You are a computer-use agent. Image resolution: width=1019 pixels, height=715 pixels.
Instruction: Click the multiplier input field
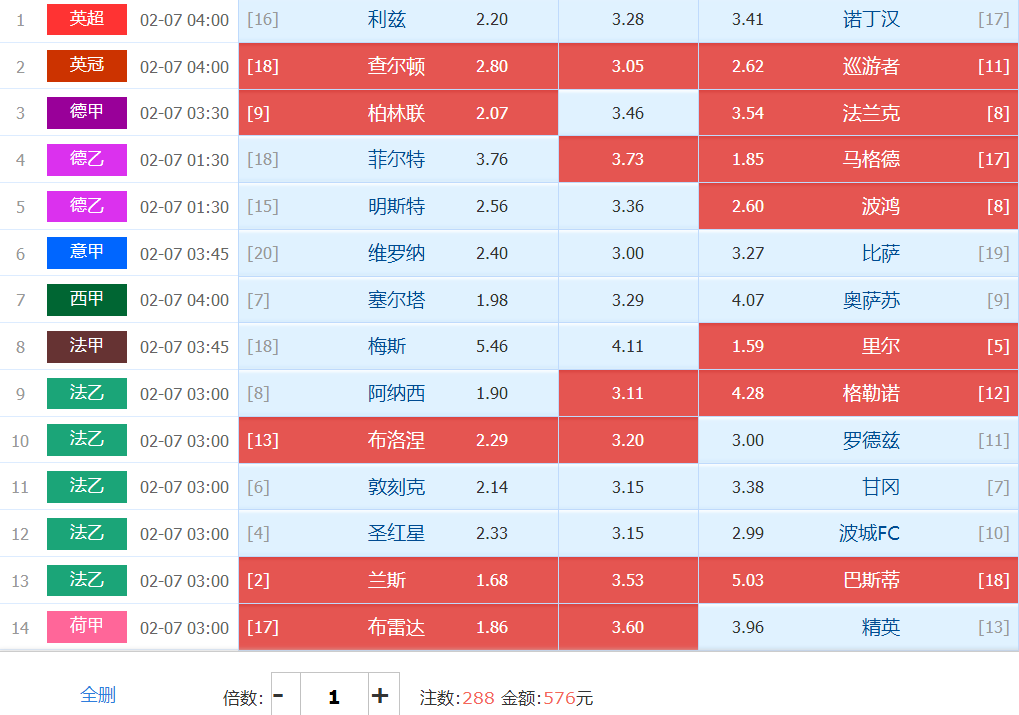pos(334,696)
